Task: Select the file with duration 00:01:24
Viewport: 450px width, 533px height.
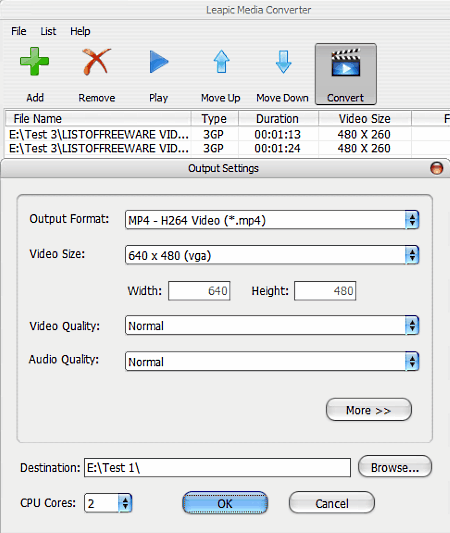Action: coord(227,148)
